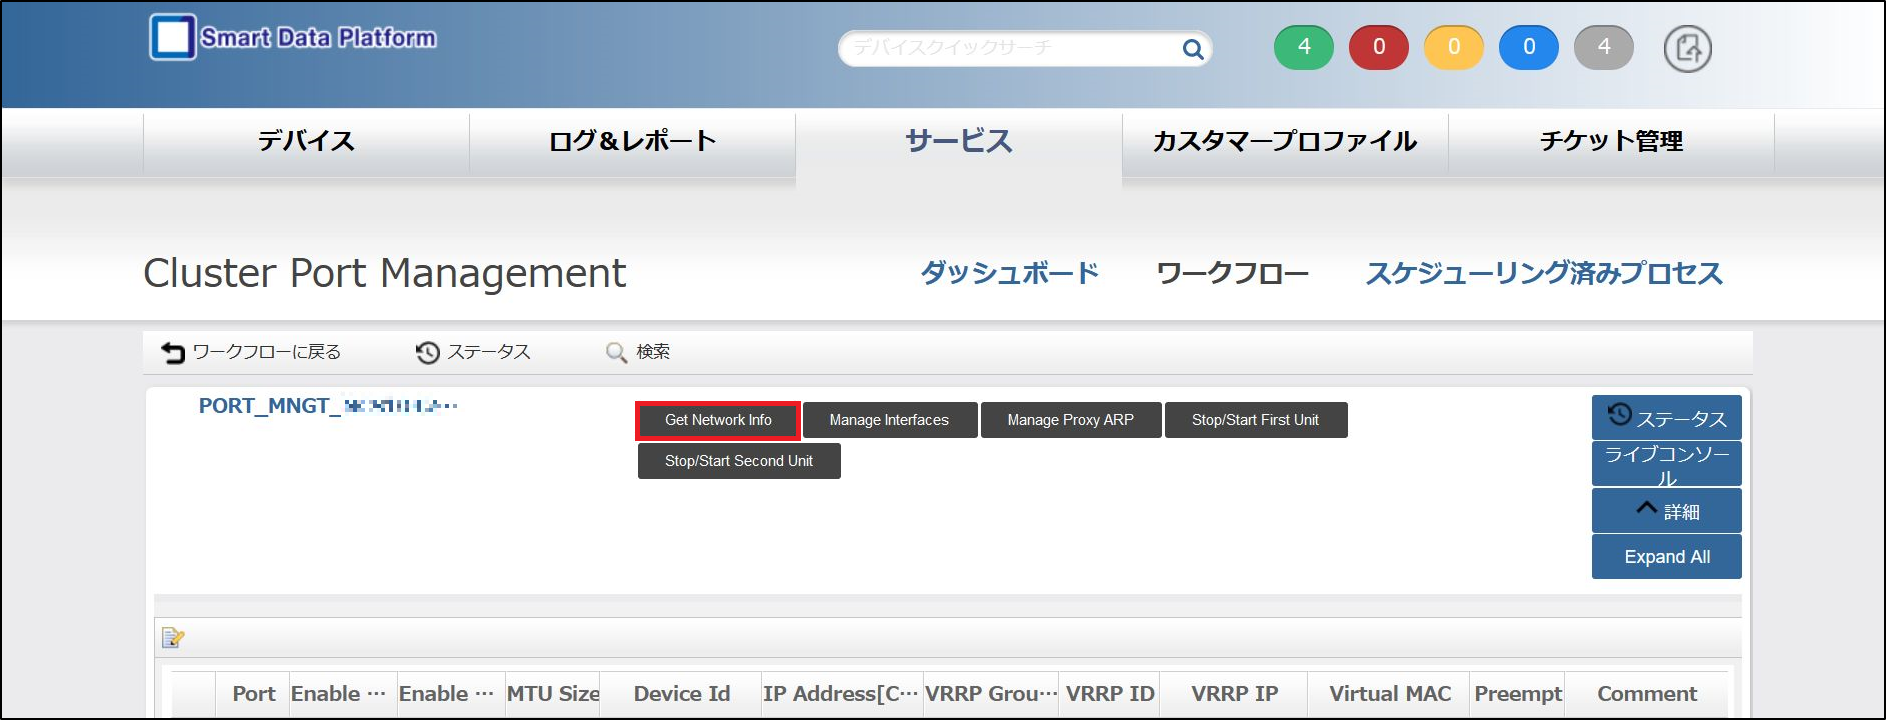Click the red status counter badge
This screenshot has width=1886, height=720.
pyautogui.click(x=1378, y=47)
